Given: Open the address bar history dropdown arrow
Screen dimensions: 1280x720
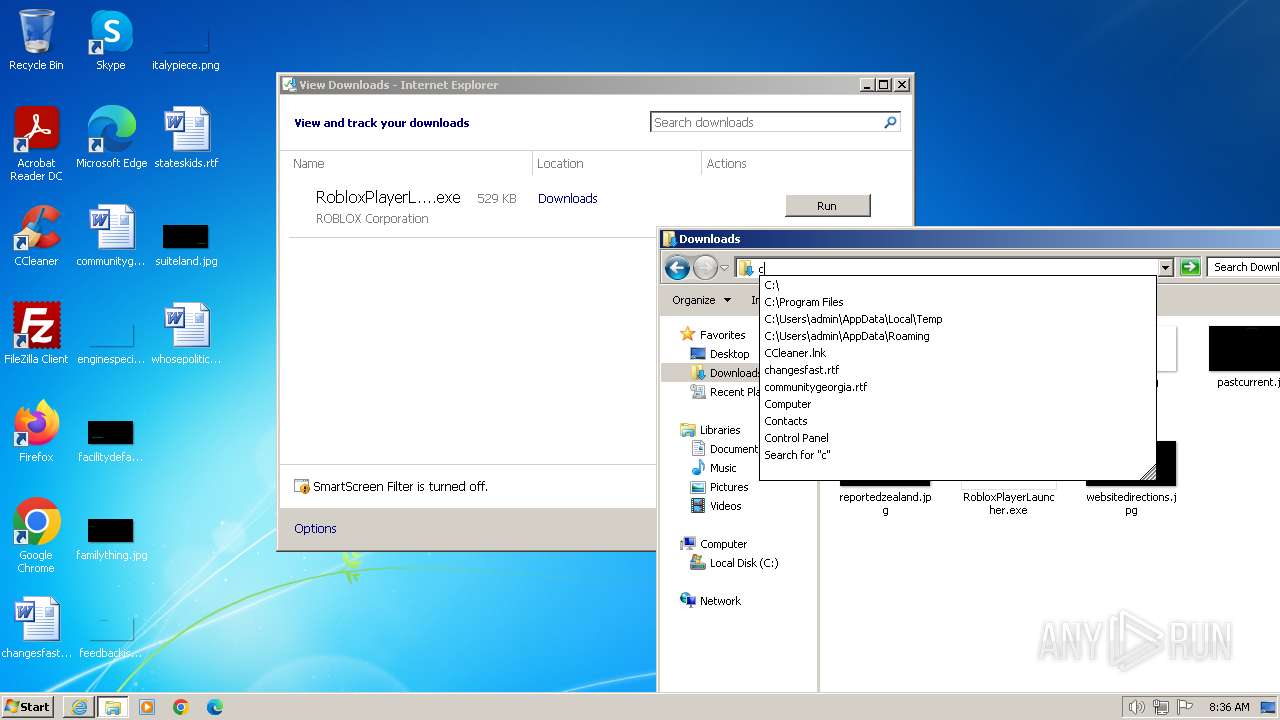Looking at the screenshot, I should point(1165,268).
